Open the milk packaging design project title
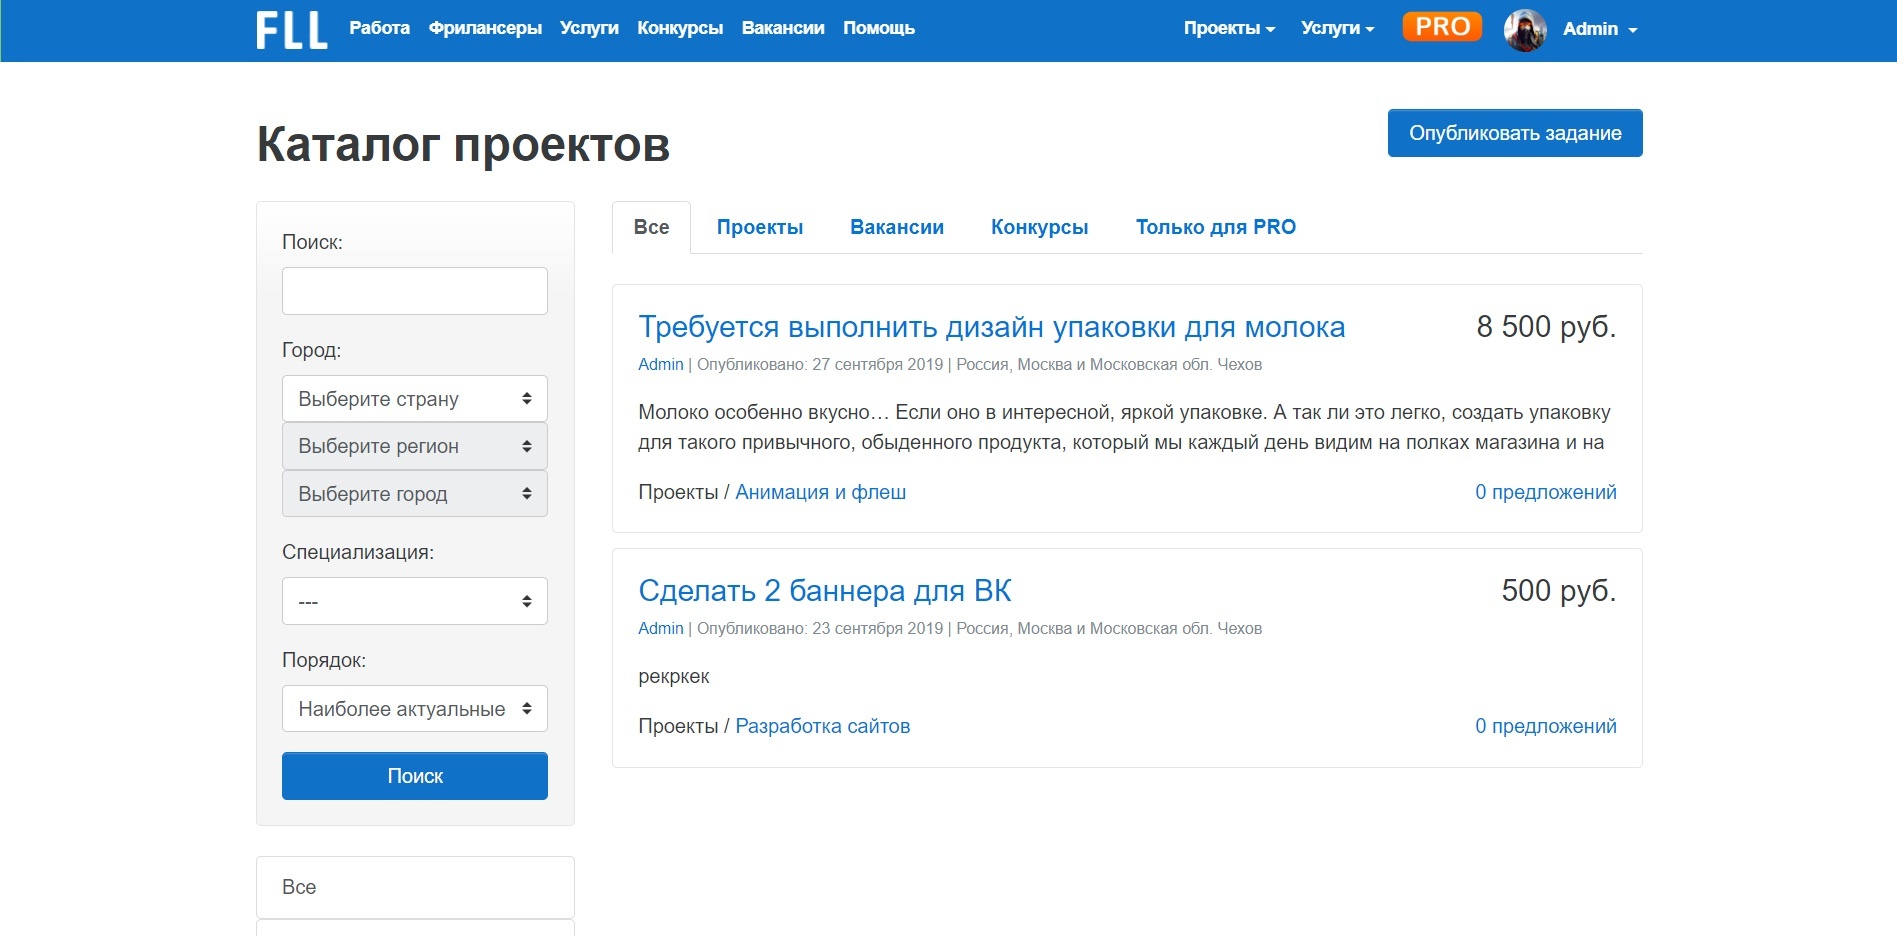The width and height of the screenshot is (1897, 936). [x=991, y=327]
